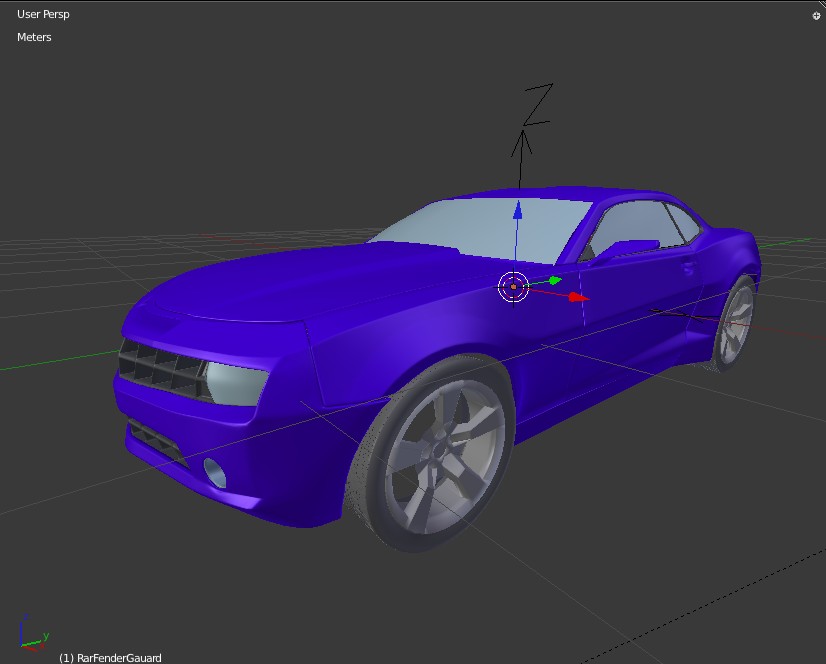This screenshot has width=826, height=664.
Task: Select the right headlight
Action: [x=236, y=385]
